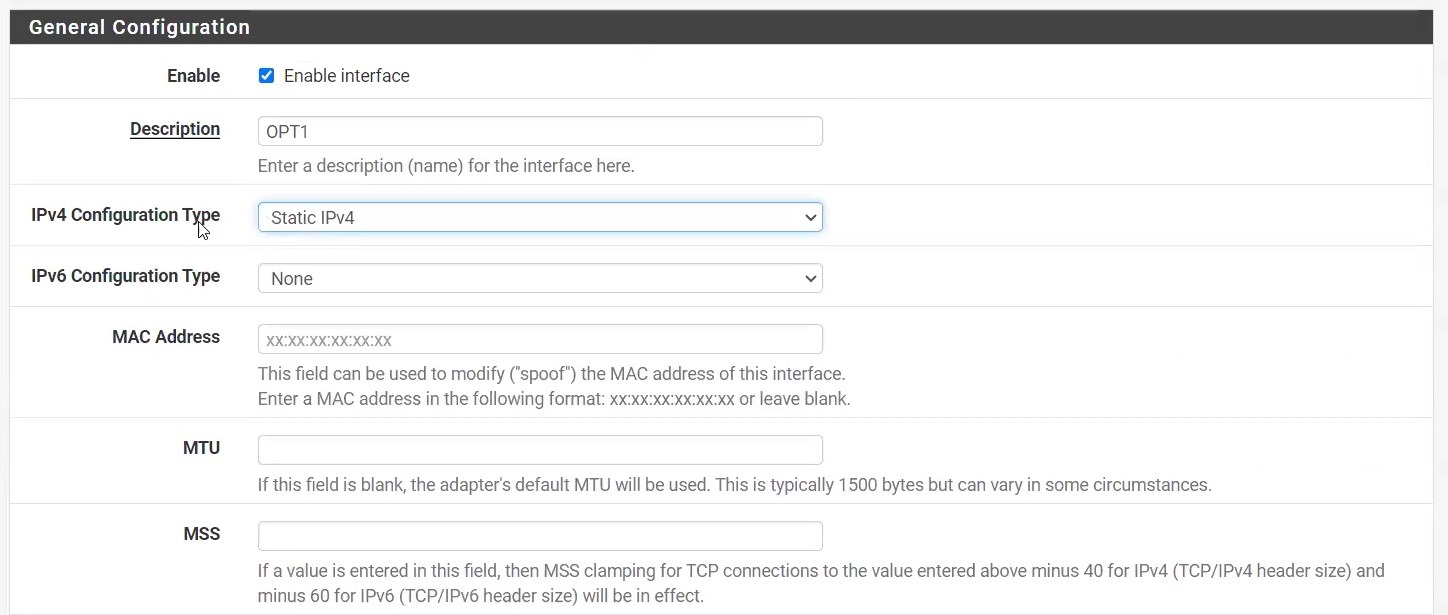Click the chevron arrow on Static IPv4 select

point(810,218)
